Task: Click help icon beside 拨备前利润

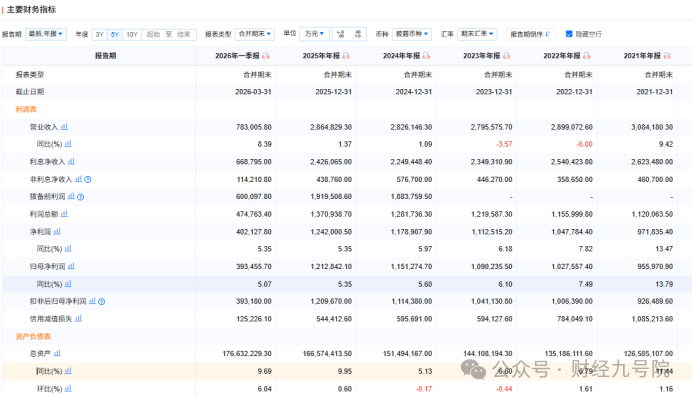Action: (80, 197)
